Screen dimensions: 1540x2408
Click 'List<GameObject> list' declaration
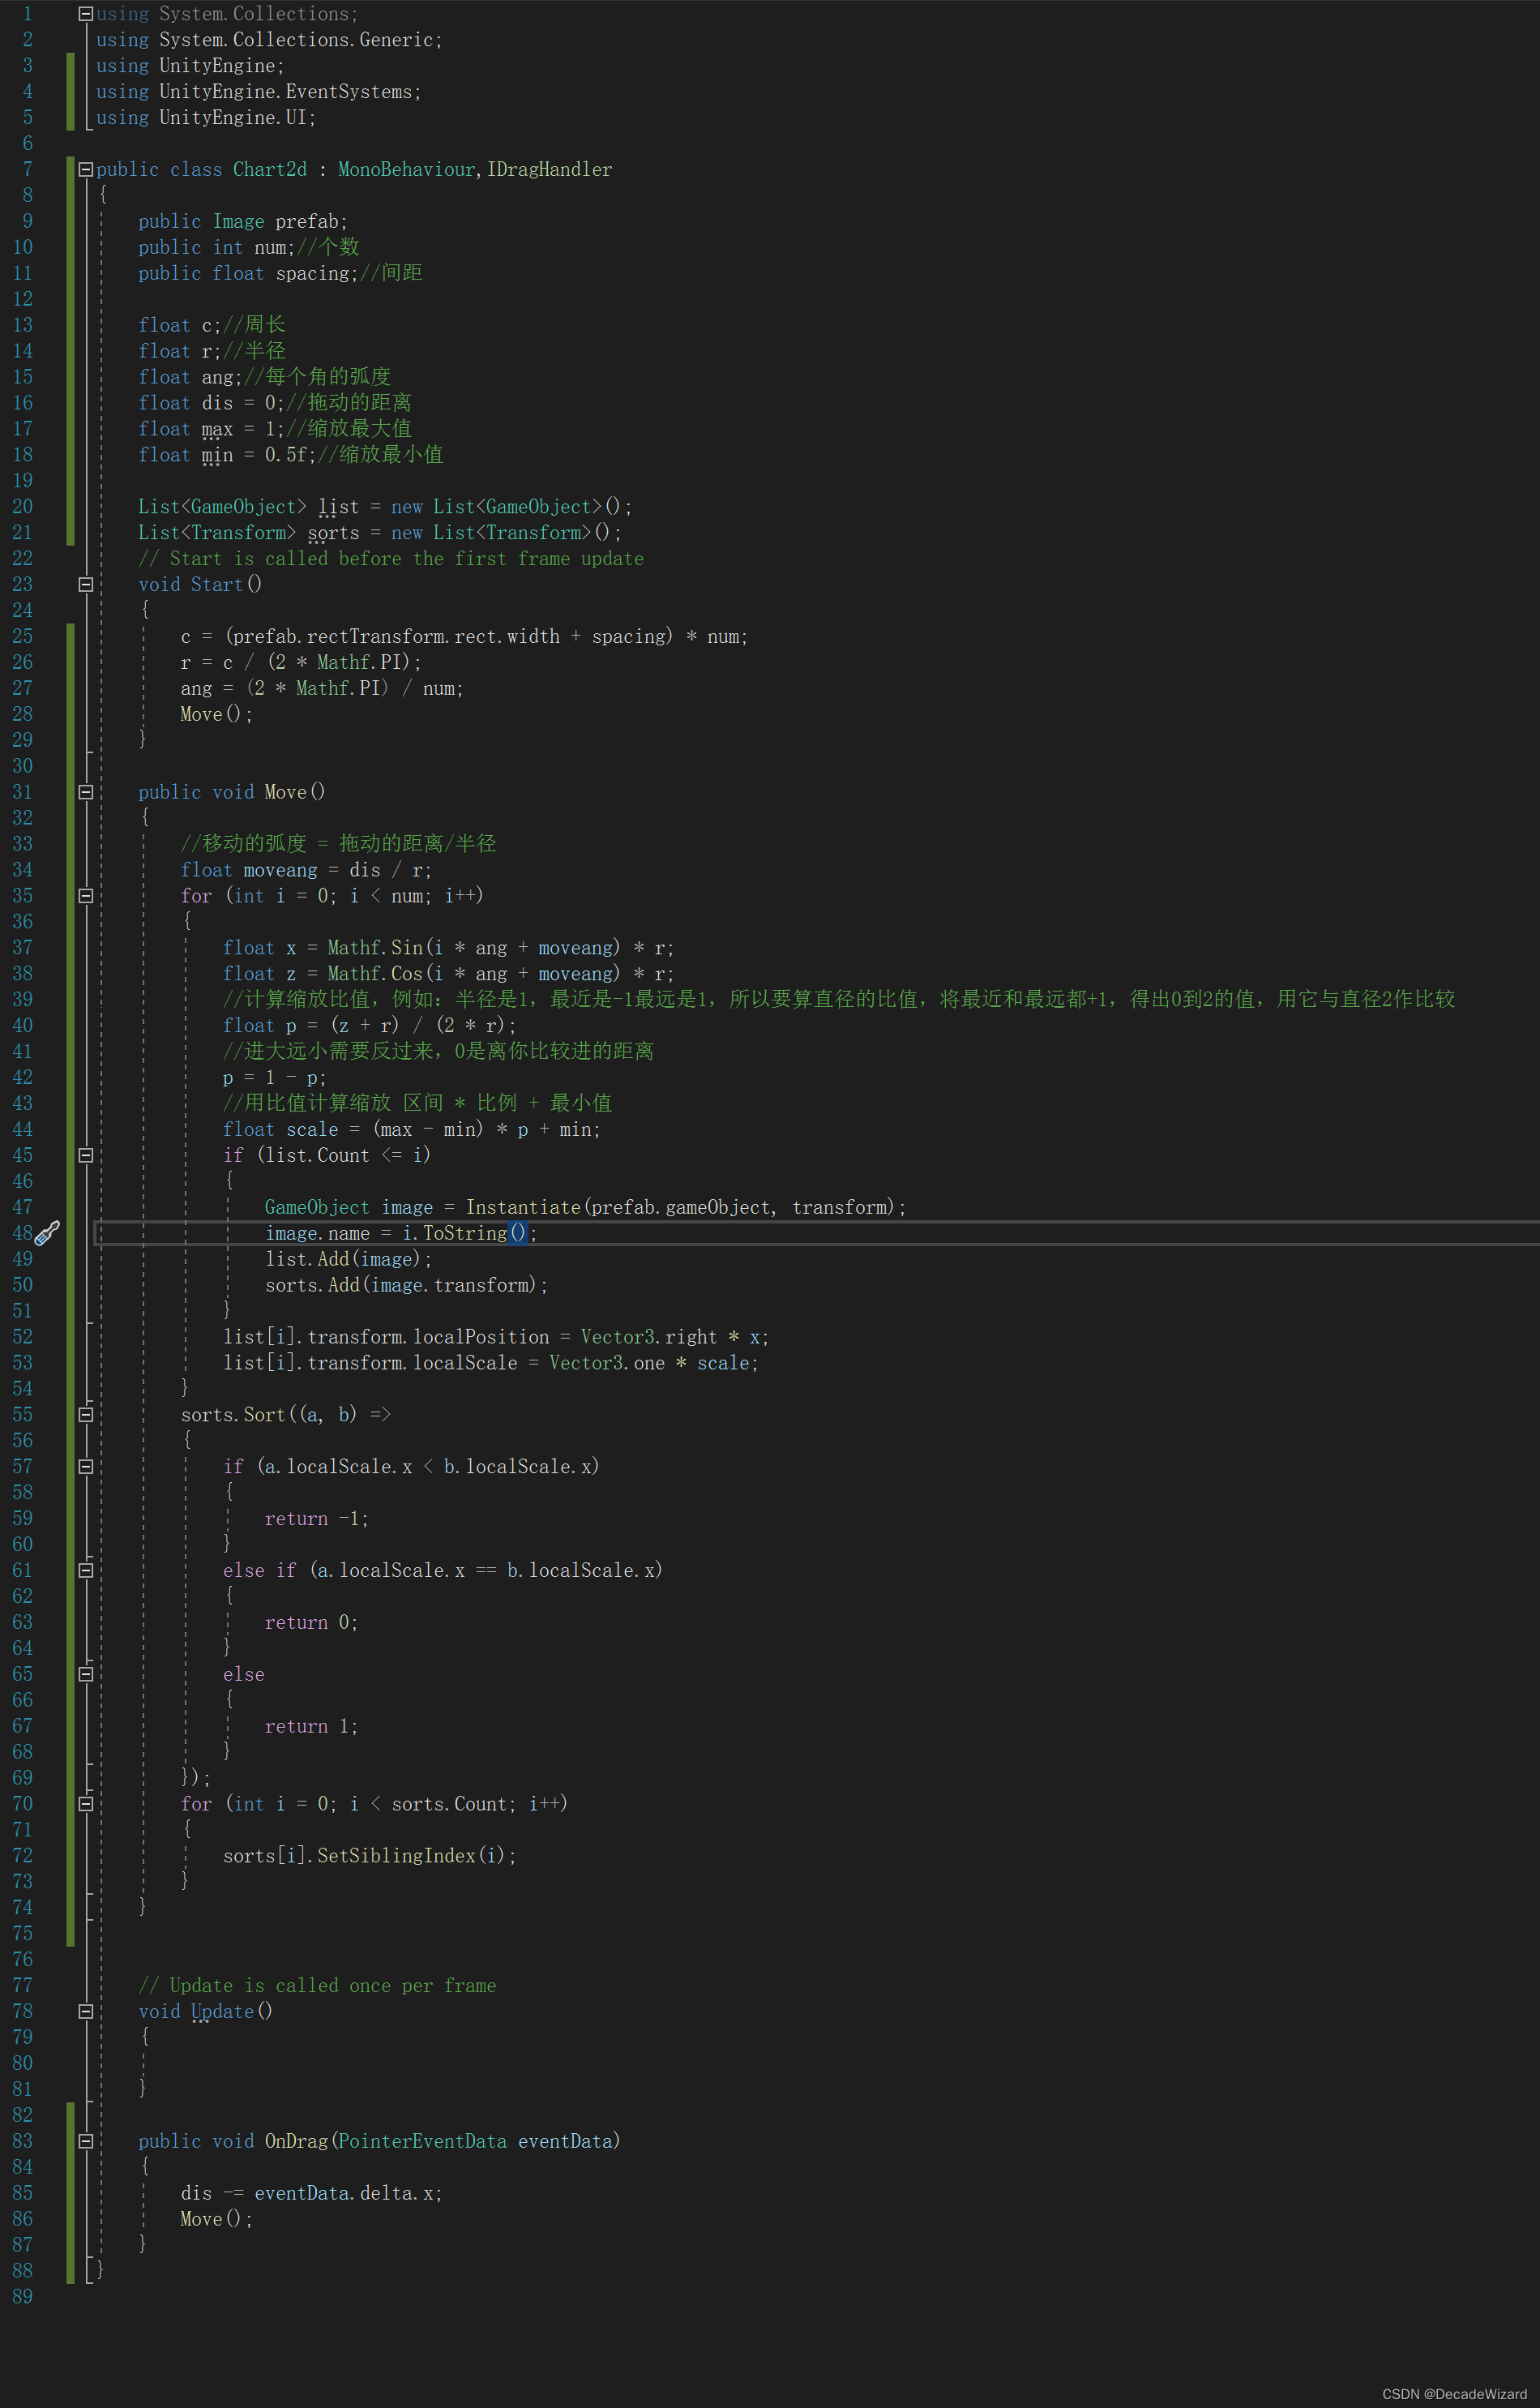click(x=248, y=507)
